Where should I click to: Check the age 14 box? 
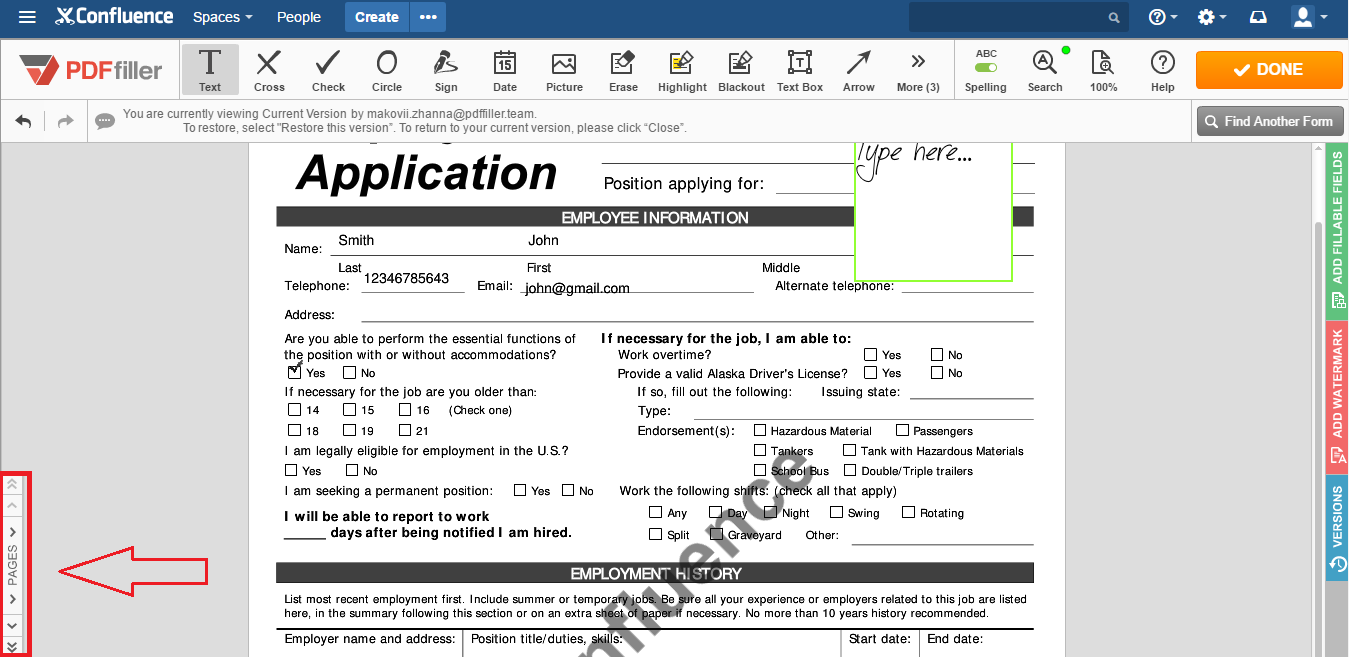tap(294, 409)
